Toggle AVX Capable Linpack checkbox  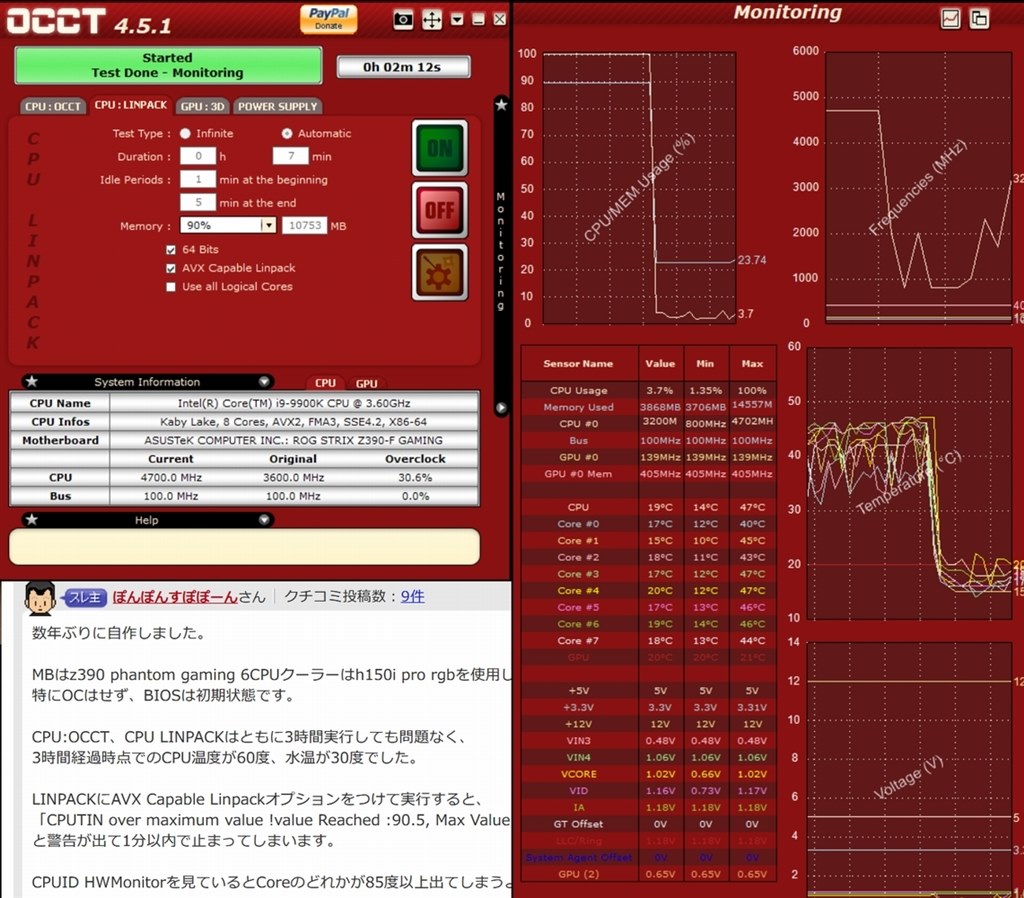171,268
